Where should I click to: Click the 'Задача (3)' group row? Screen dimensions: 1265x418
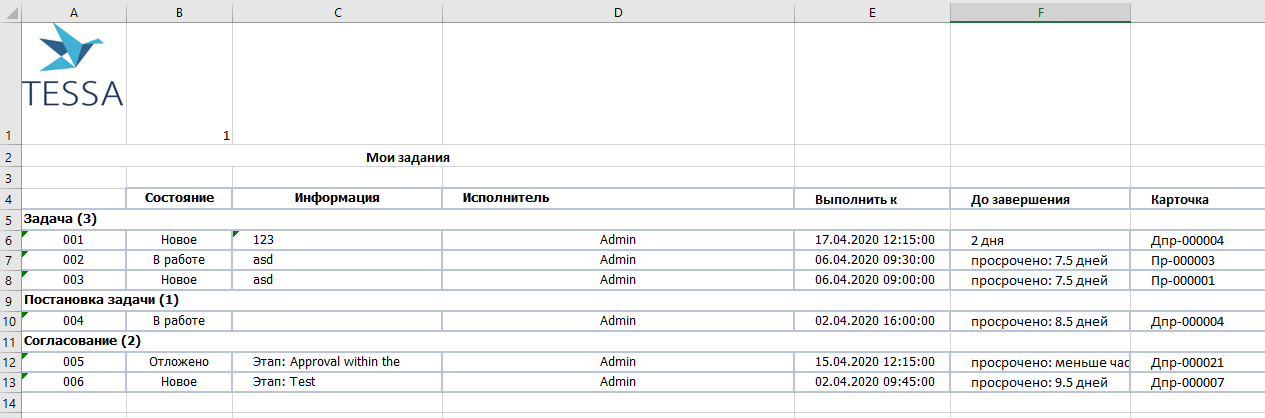pyautogui.click(x=60, y=219)
